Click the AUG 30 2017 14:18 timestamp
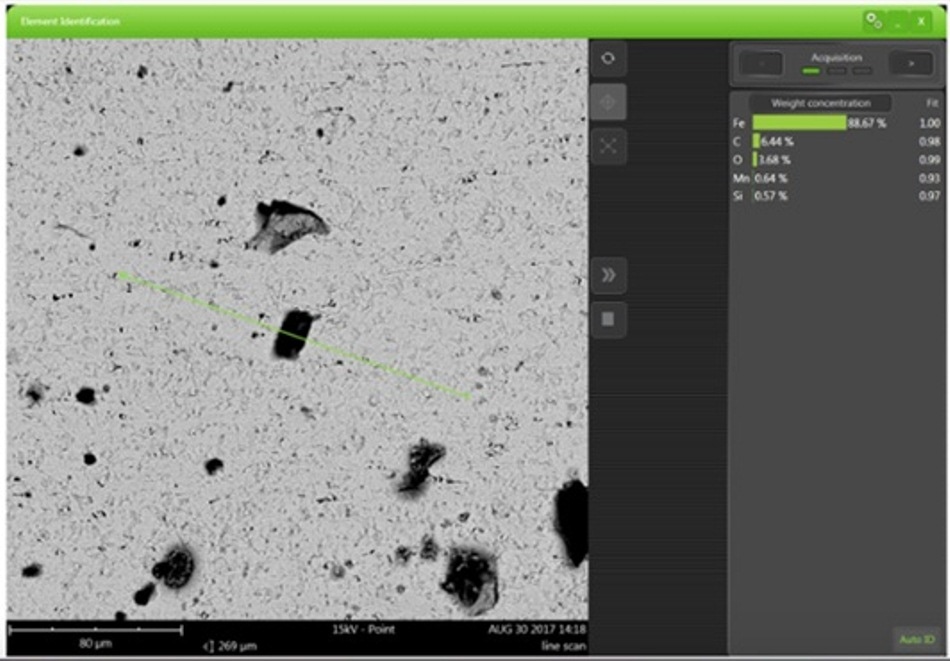The width and height of the screenshot is (950, 661). pos(537,629)
